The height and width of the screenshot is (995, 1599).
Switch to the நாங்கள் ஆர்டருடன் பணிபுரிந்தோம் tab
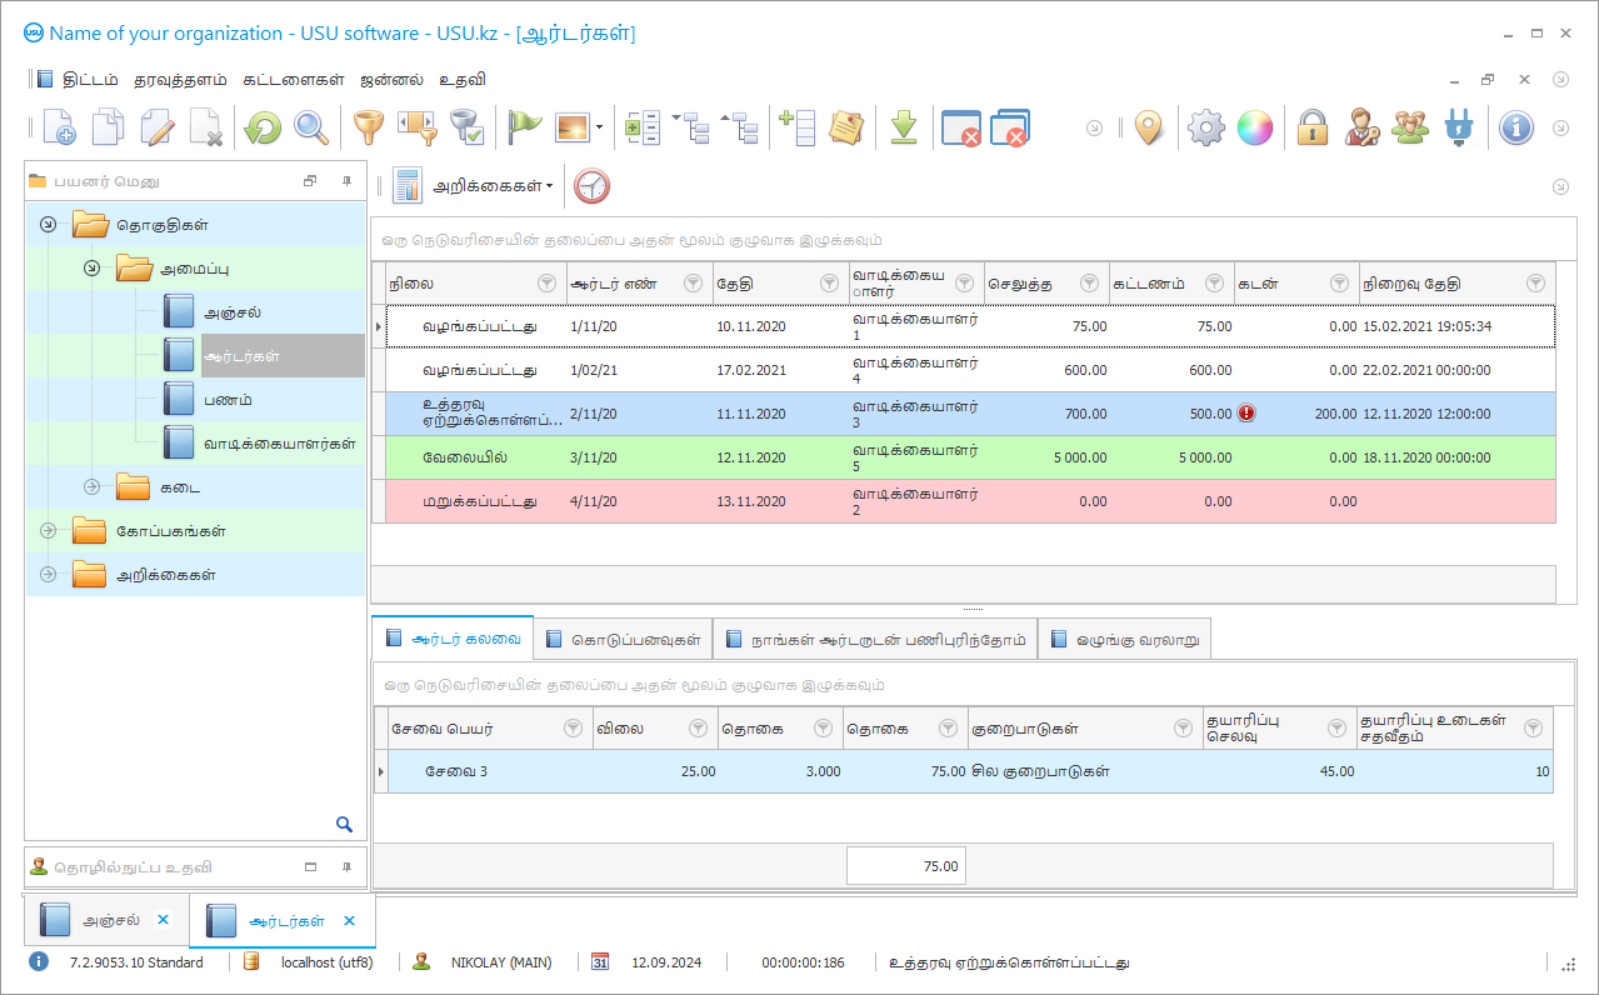[x=875, y=640]
